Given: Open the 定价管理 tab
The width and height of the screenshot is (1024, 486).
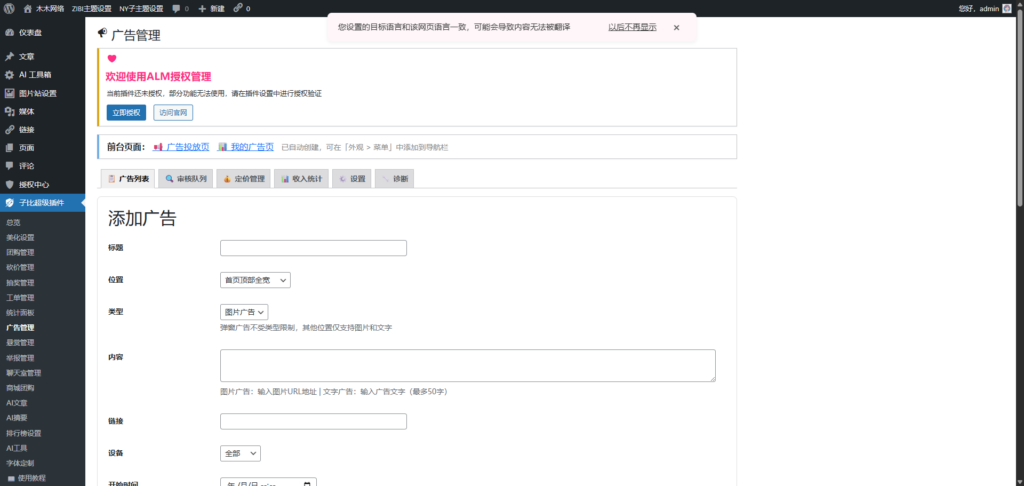Looking at the screenshot, I should tap(243, 179).
